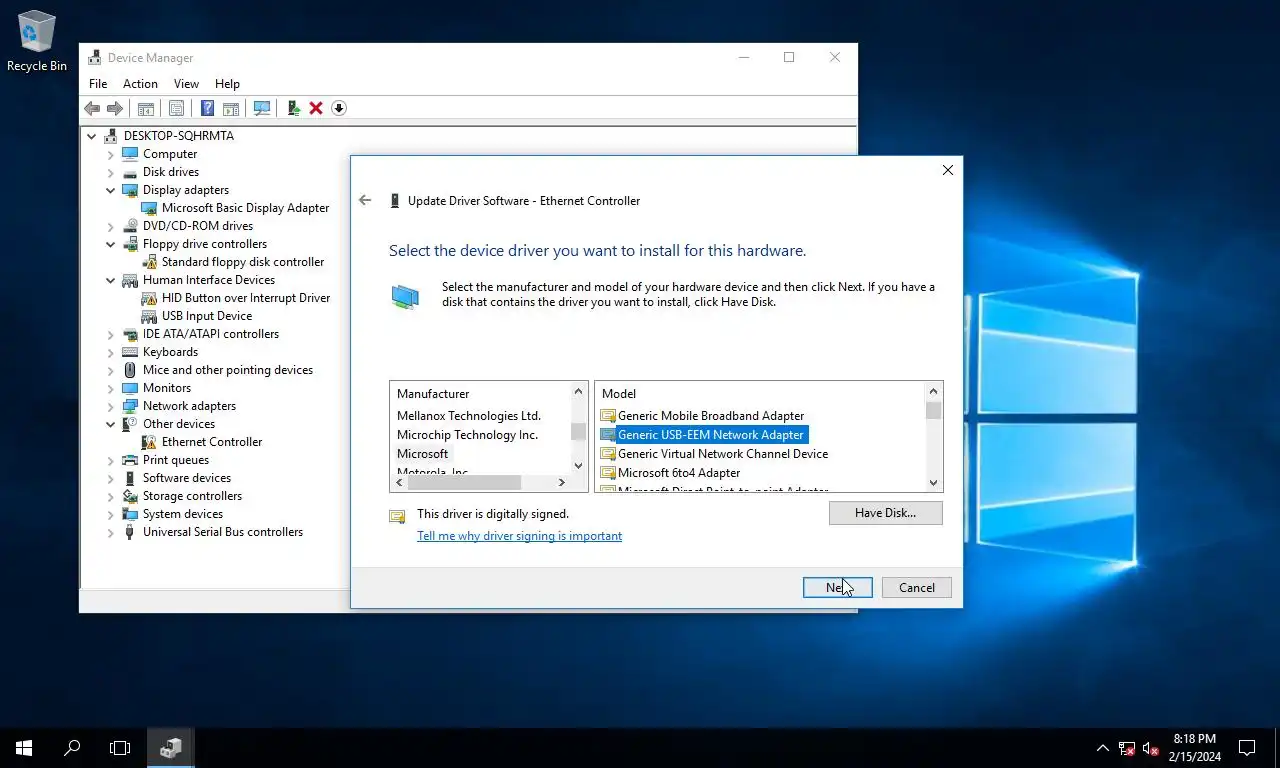Click the Keyboards category icon

tap(130, 352)
